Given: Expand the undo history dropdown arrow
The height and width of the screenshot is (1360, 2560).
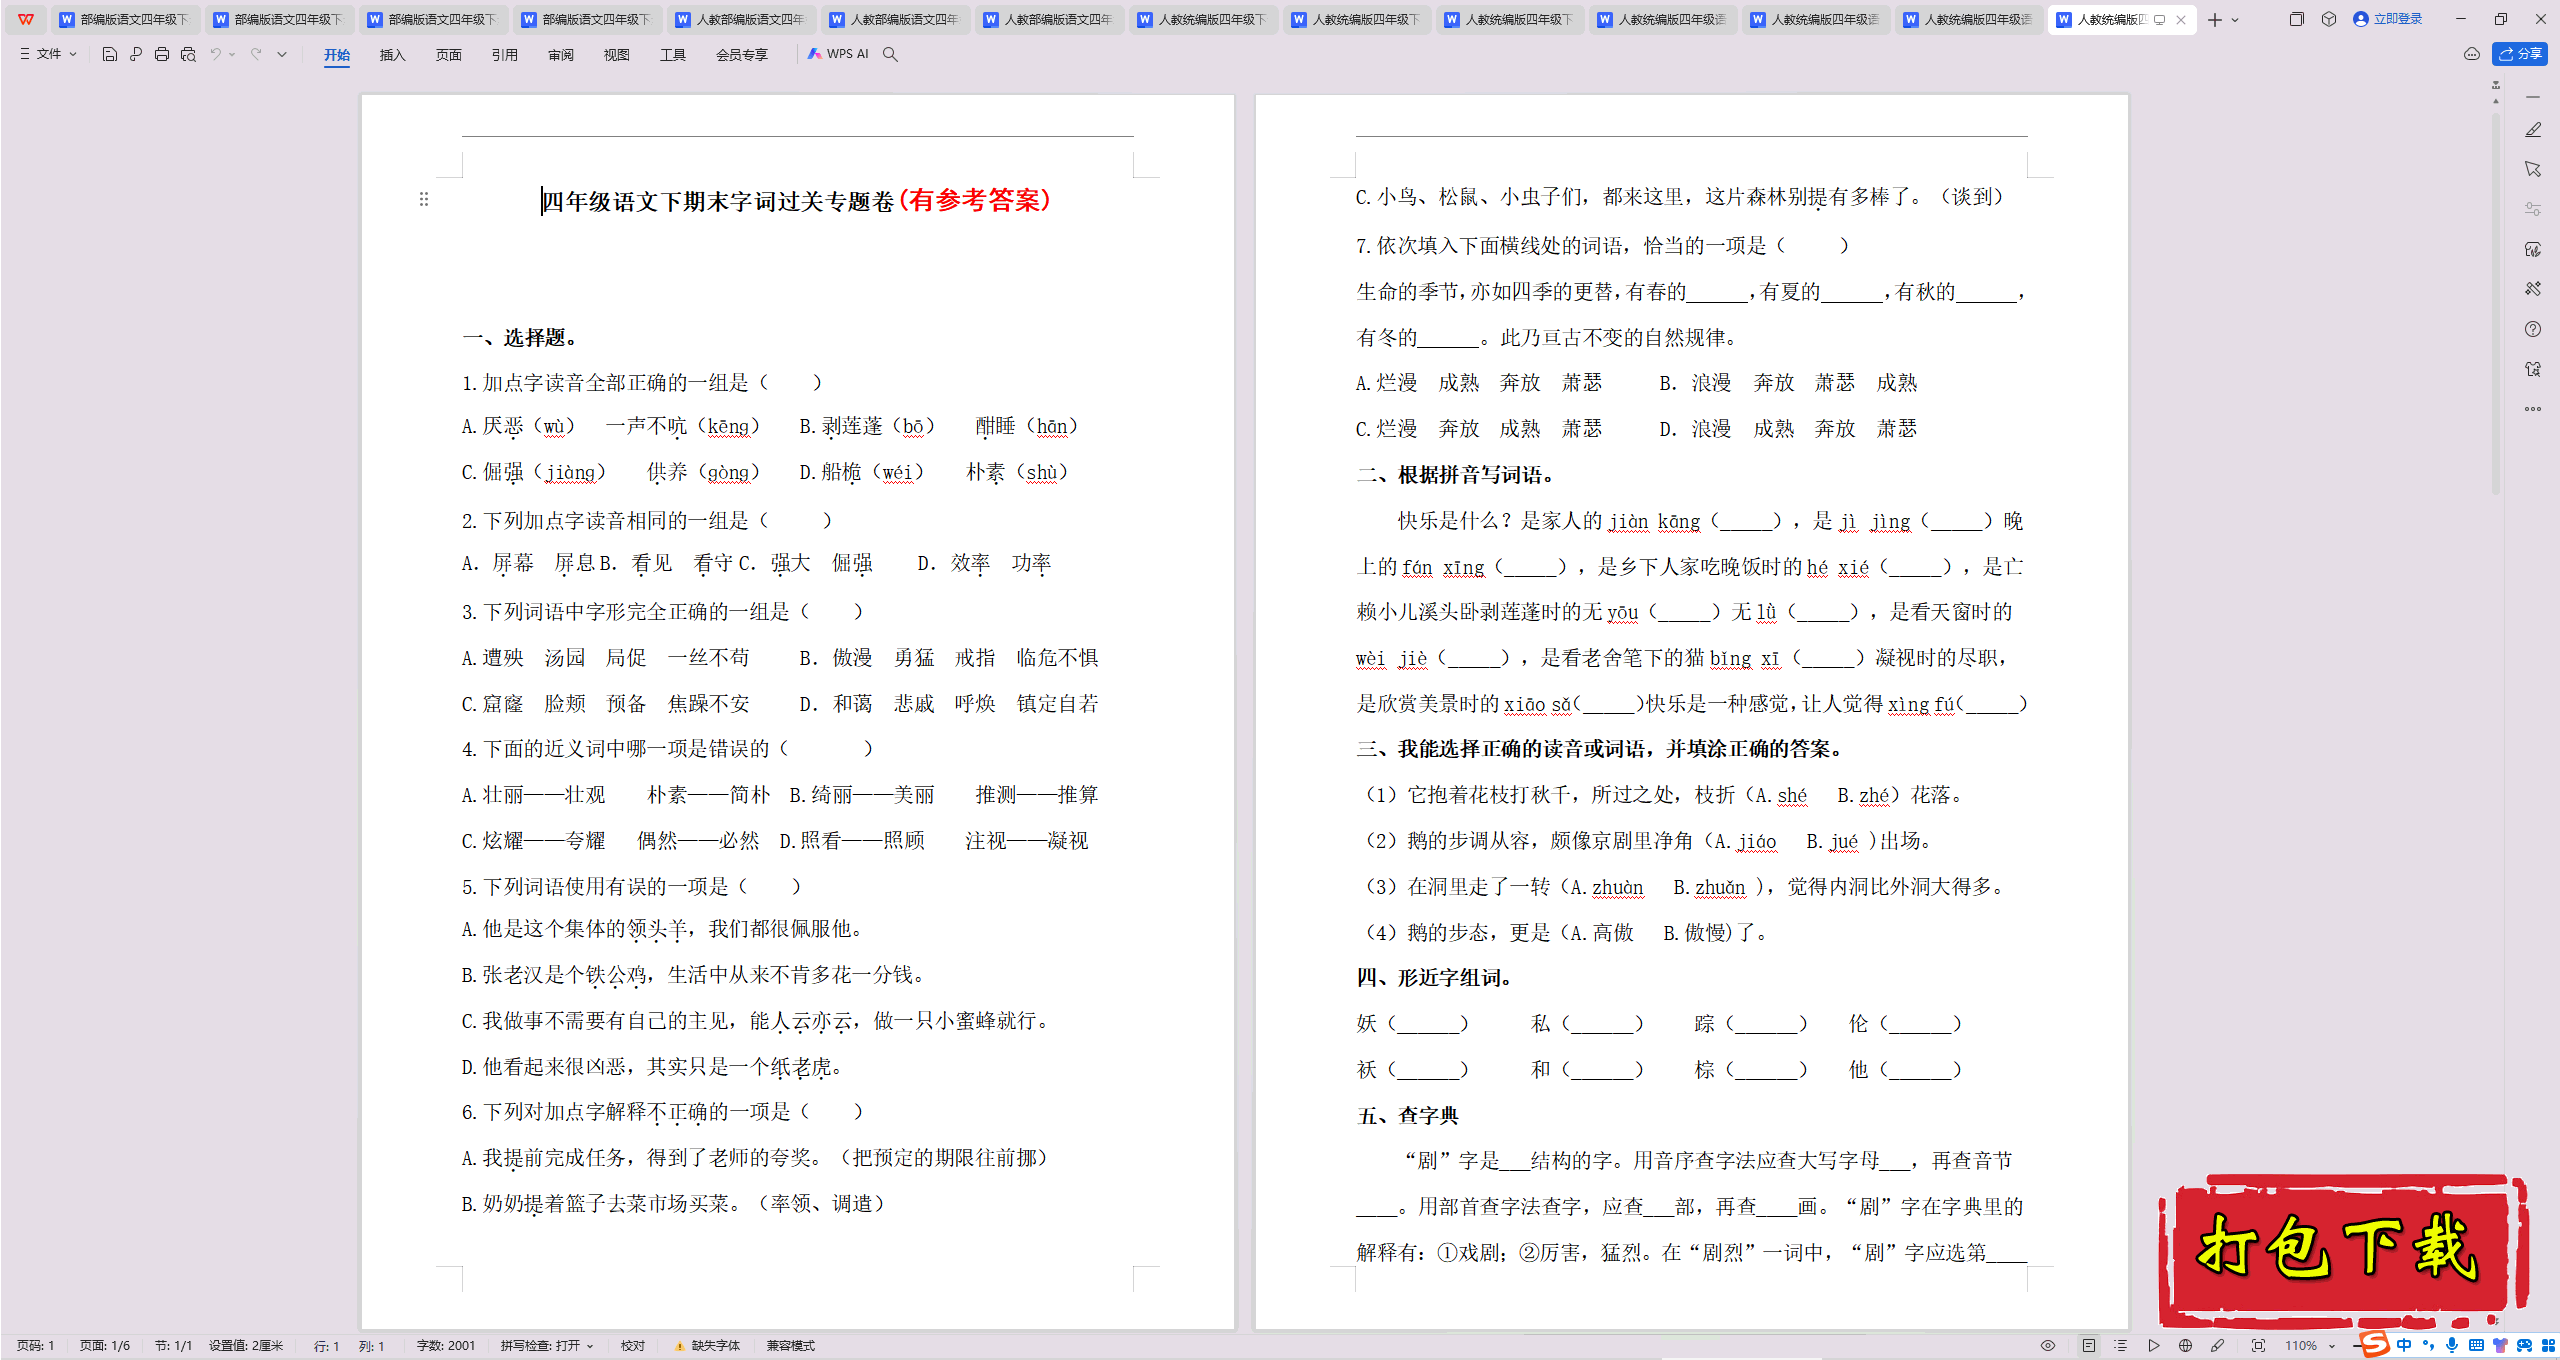Looking at the screenshot, I should click(232, 54).
